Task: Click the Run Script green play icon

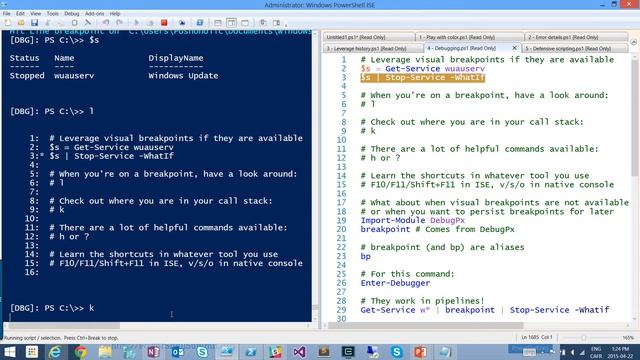Action: pyautogui.click(x=137, y=23)
